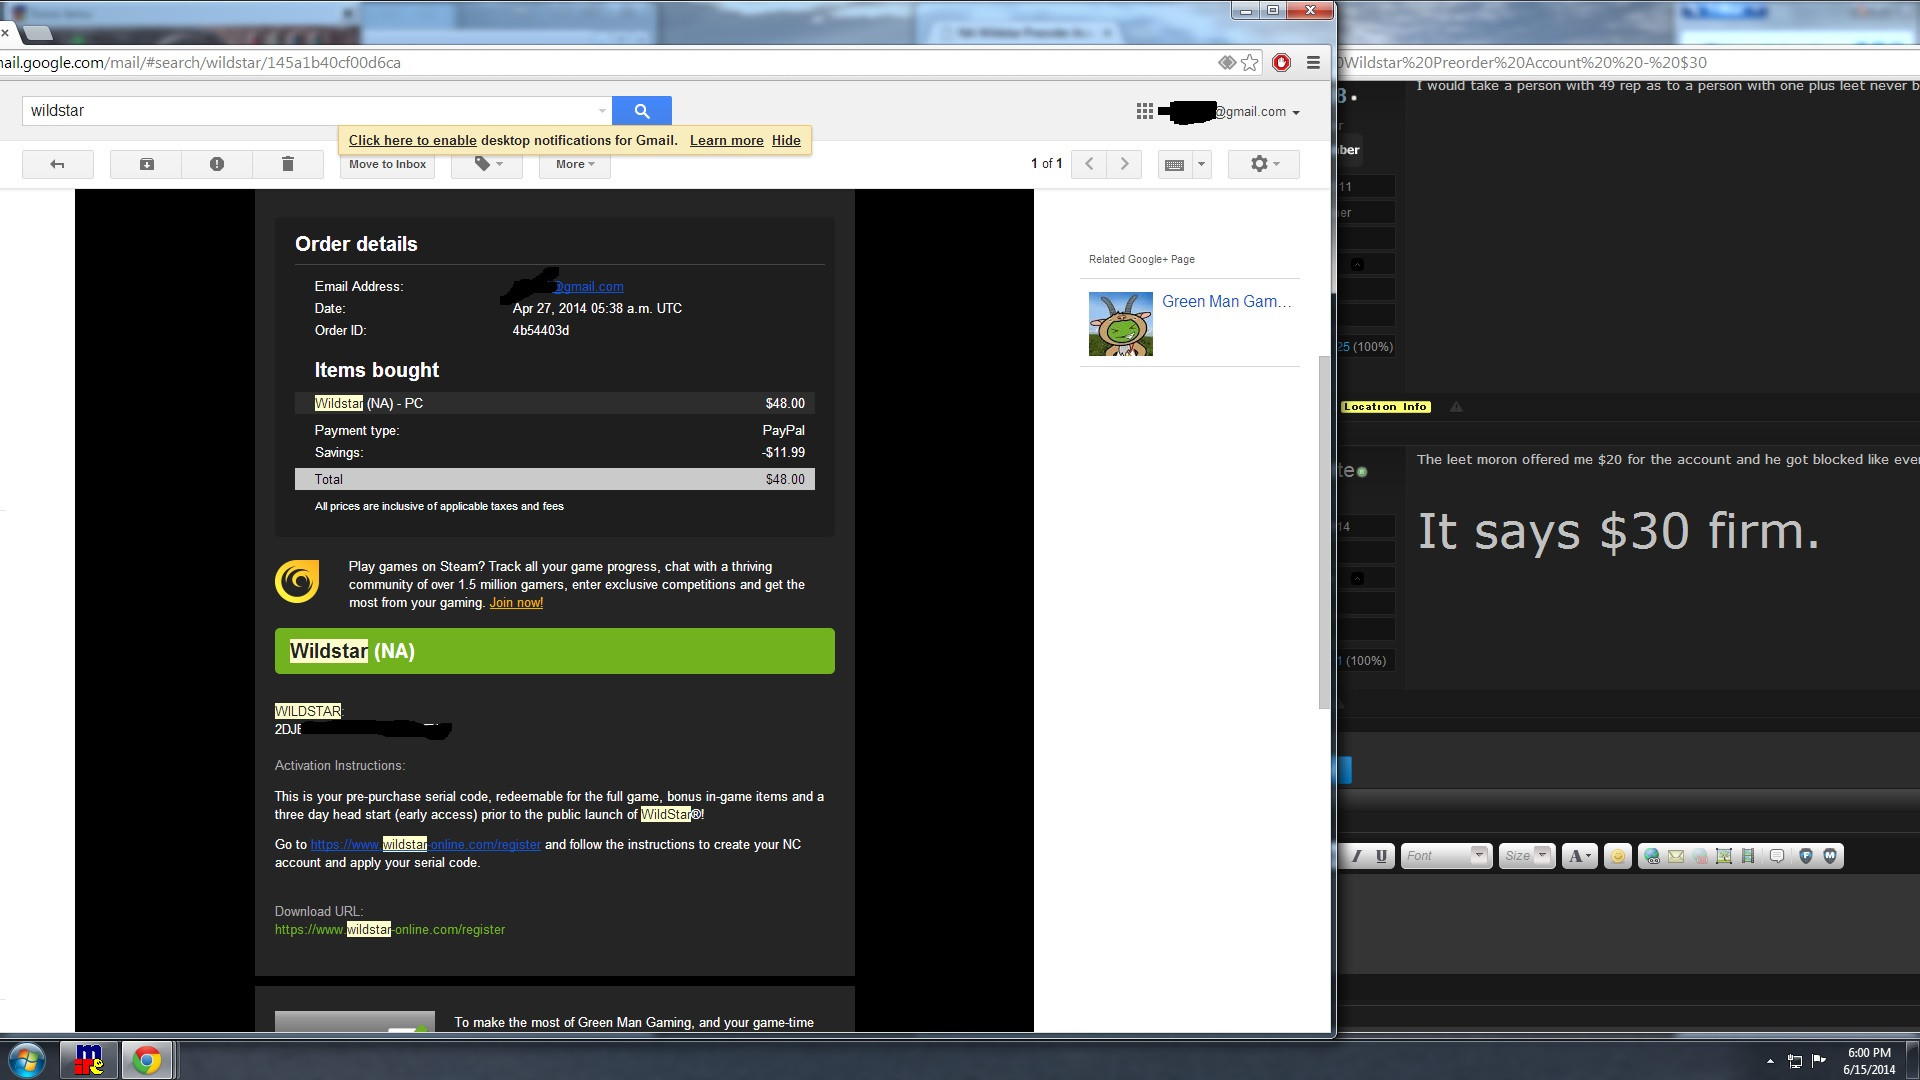
Task: Toggle italic in the forum editor
Action: pyautogui.click(x=1357, y=856)
